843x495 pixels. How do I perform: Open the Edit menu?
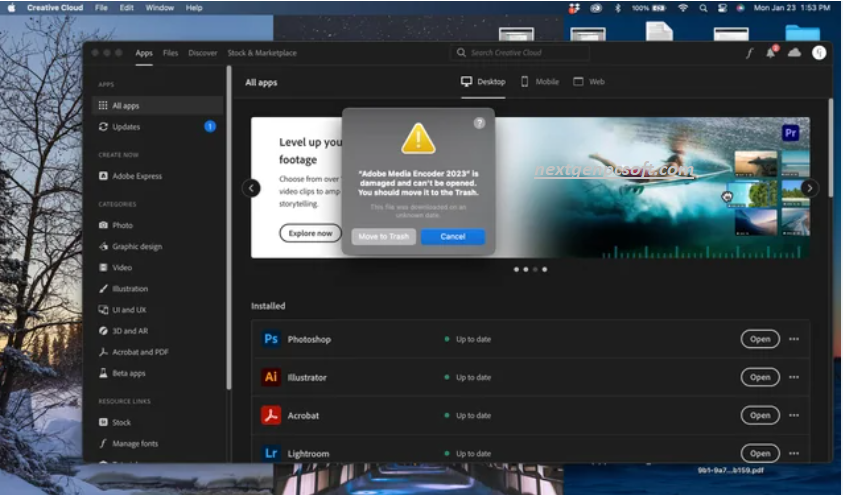tap(127, 8)
